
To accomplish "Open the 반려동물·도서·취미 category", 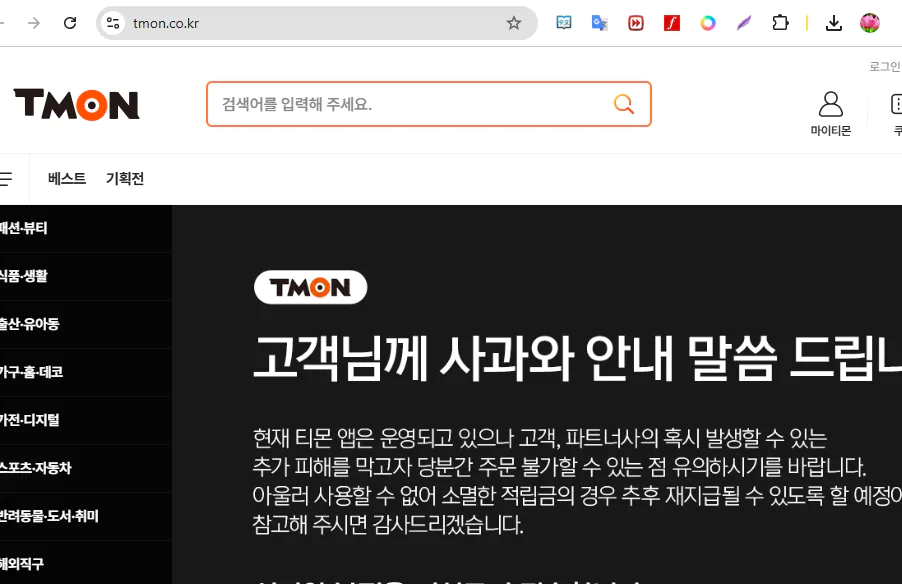I will (x=86, y=516).
